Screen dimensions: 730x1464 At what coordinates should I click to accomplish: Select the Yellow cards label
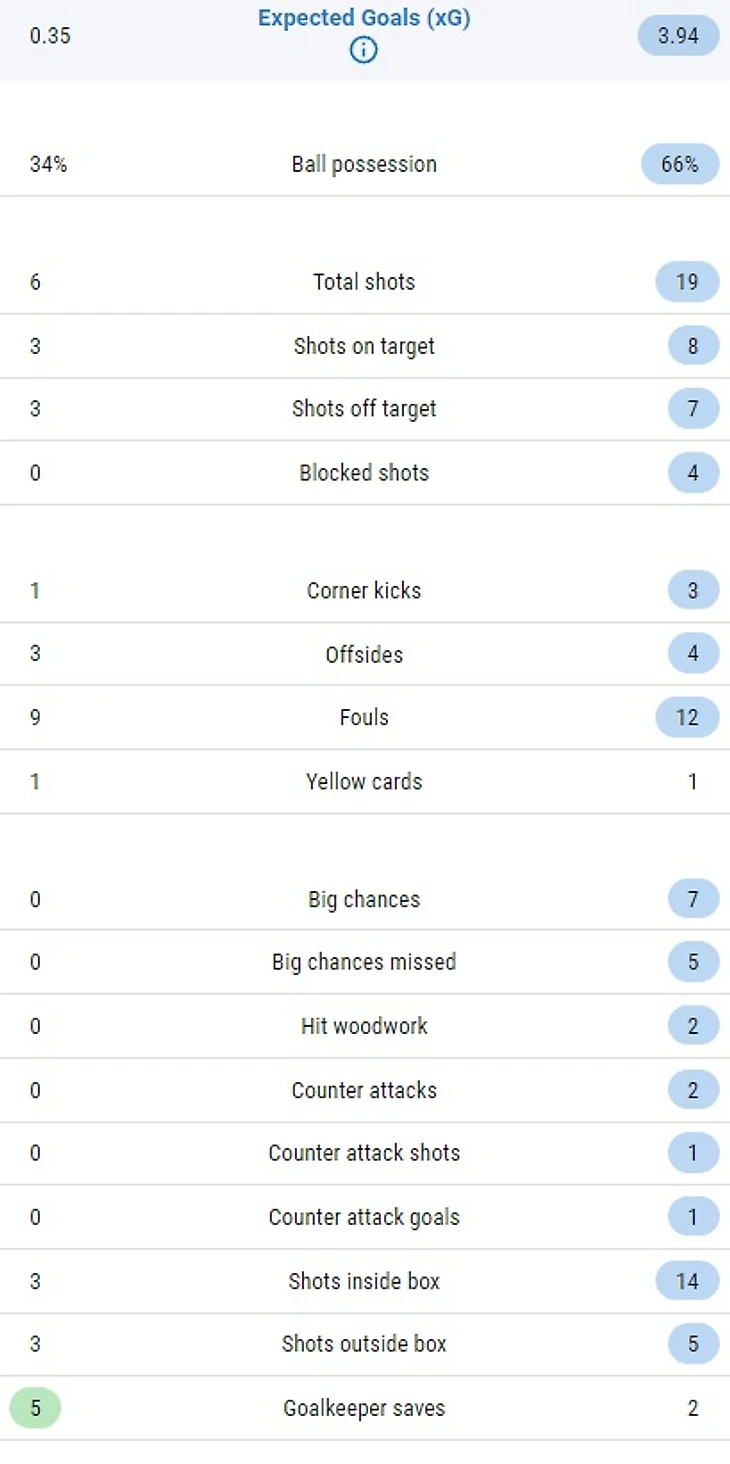pyautogui.click(x=364, y=781)
